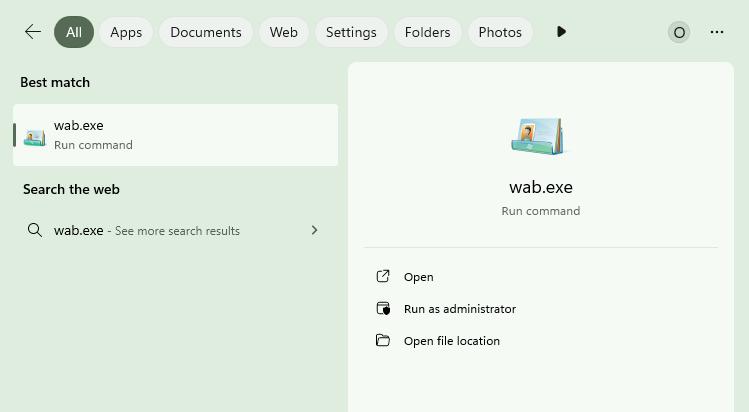Screen dimensions: 749x412
Task: Click 'See more search results' for wab.exe
Action: click(177, 231)
